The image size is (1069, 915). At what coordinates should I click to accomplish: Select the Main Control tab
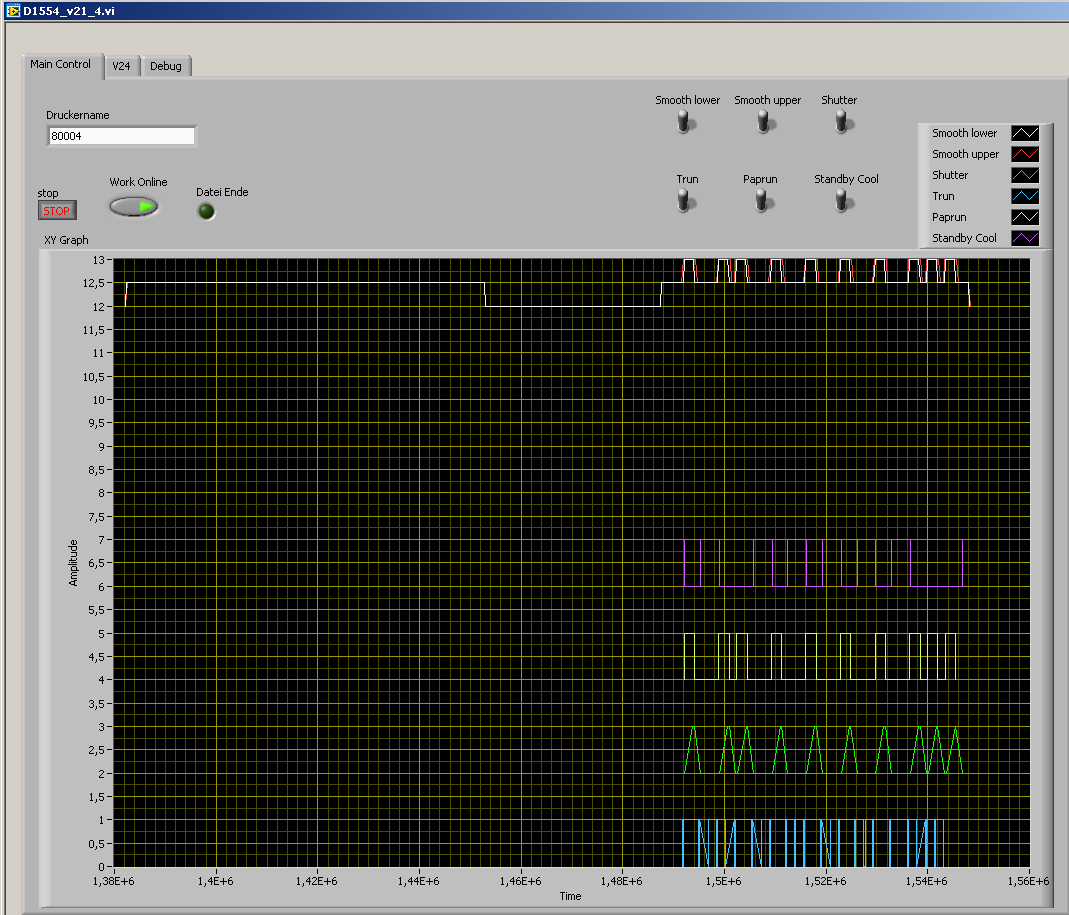click(60, 64)
